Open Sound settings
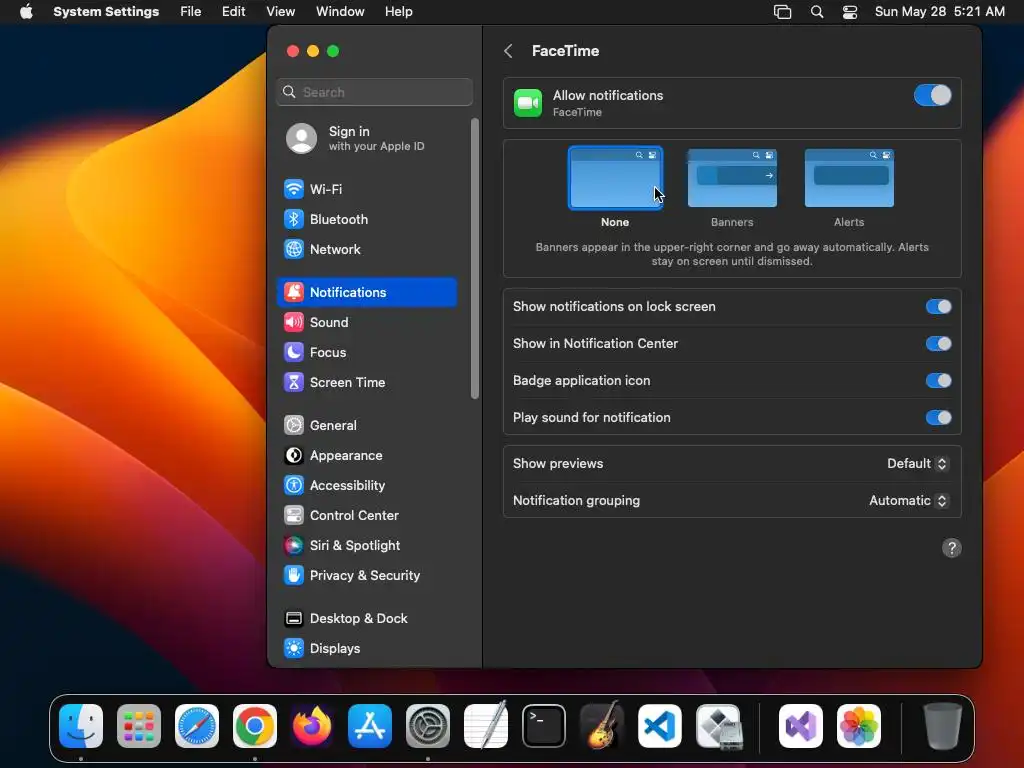This screenshot has height=768, width=1024. tap(366, 323)
